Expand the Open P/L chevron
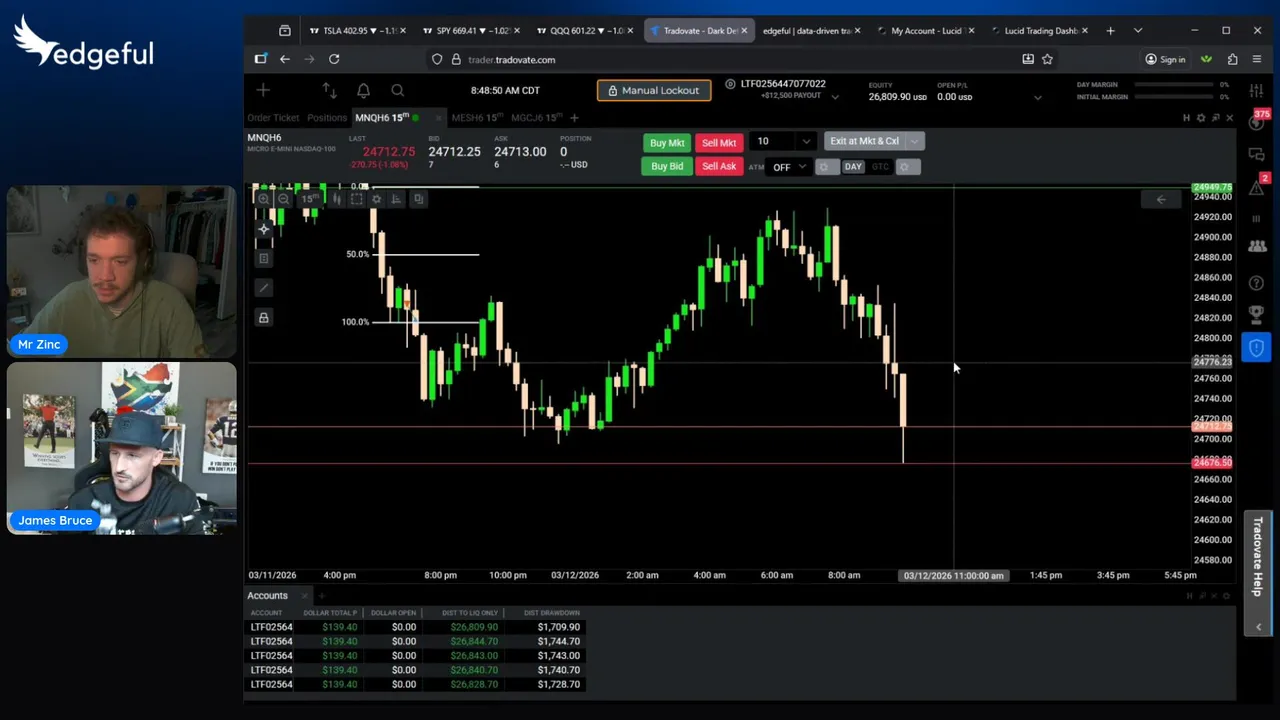1280x720 pixels. point(1037,97)
